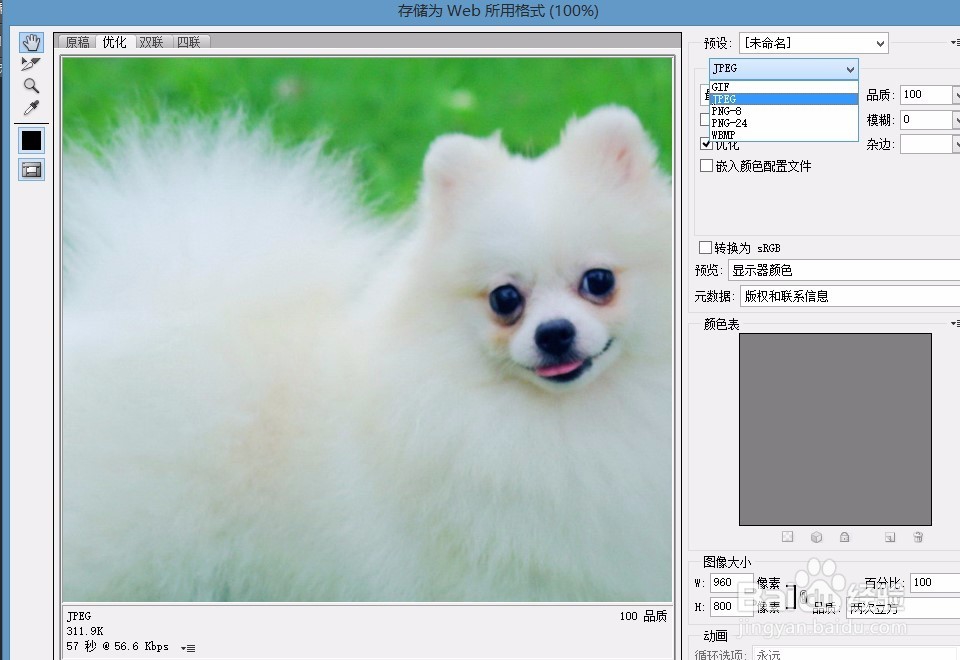Select the Hand tool
The width and height of the screenshot is (960, 660).
coord(31,42)
